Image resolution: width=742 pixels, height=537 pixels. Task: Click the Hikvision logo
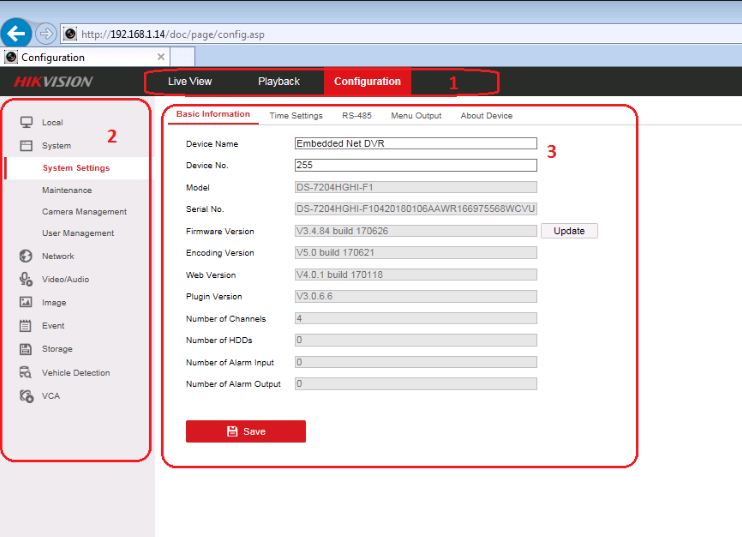click(x=53, y=82)
